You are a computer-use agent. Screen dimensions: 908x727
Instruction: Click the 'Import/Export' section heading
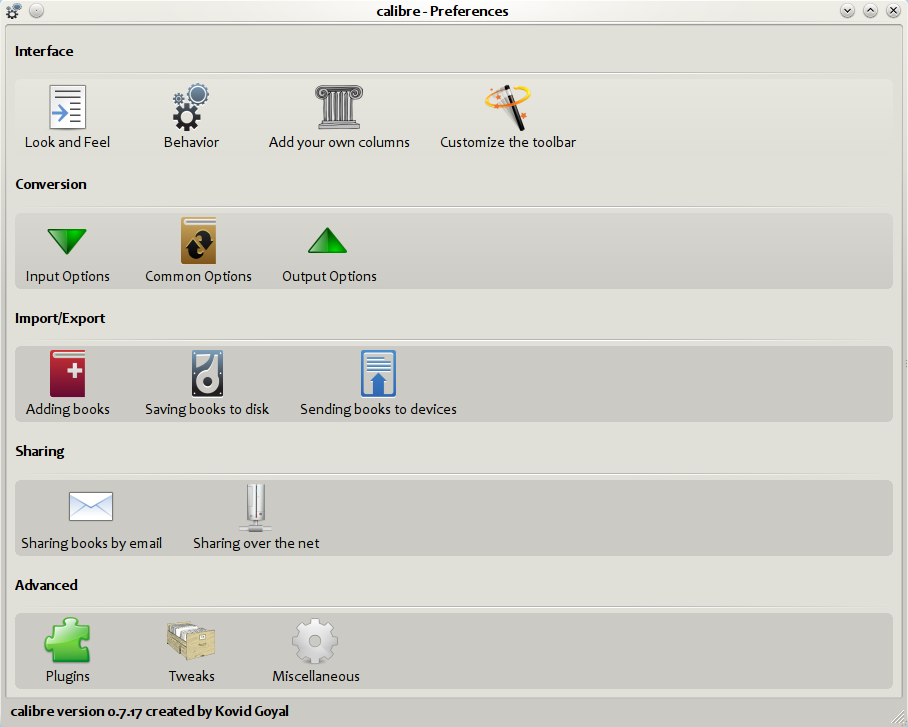(x=60, y=319)
